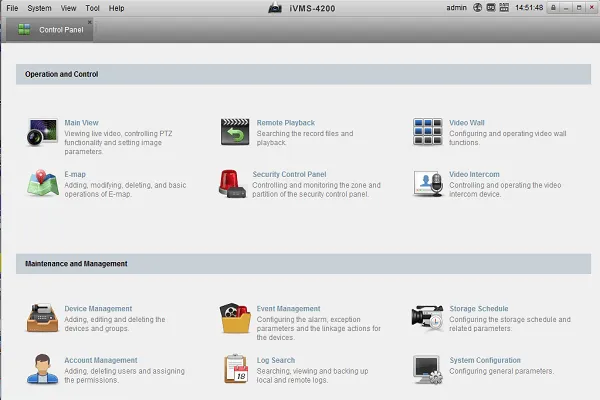Screen dimensions: 600x400
Task: Click 'Adding, editing and deleting the devices' description
Action: tap(115, 324)
